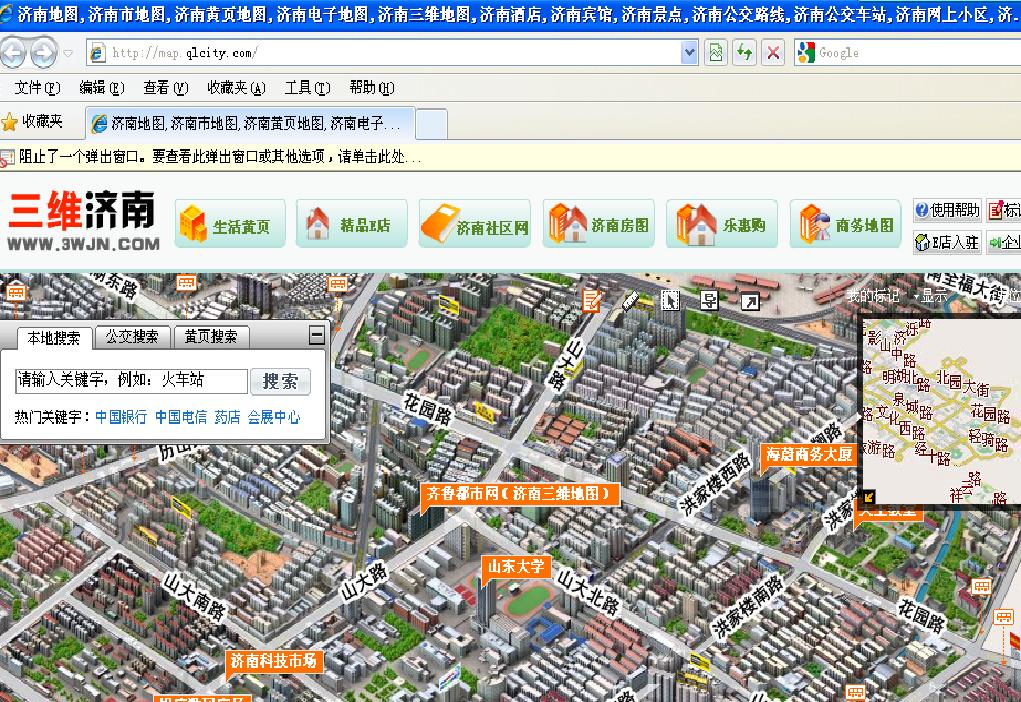
Task: Click the E店入驻 button
Action: click(x=947, y=242)
